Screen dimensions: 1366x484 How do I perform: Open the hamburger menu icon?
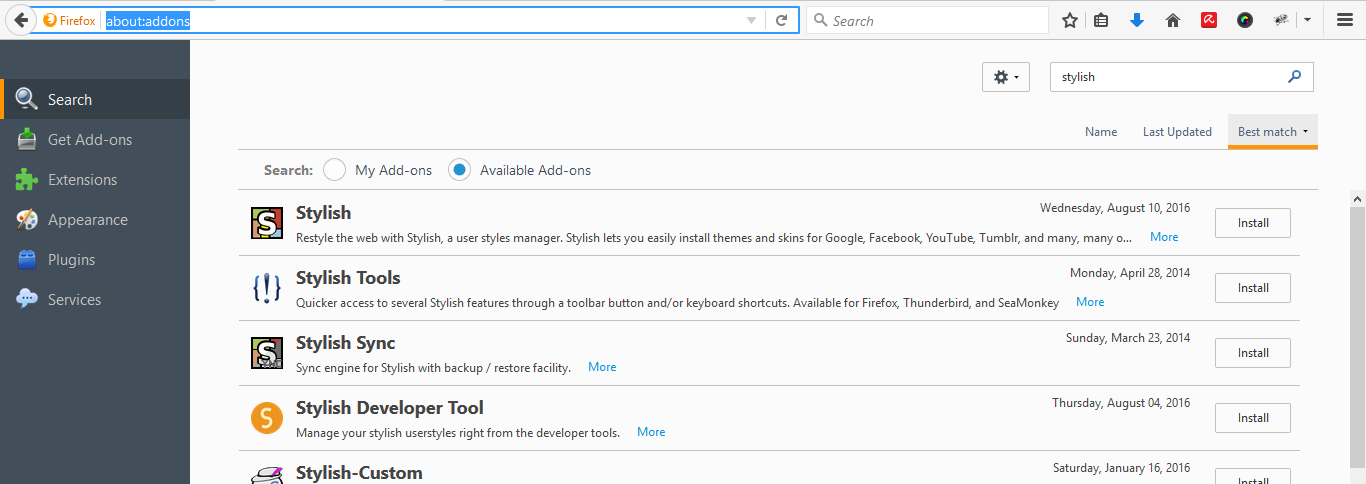pos(1345,20)
